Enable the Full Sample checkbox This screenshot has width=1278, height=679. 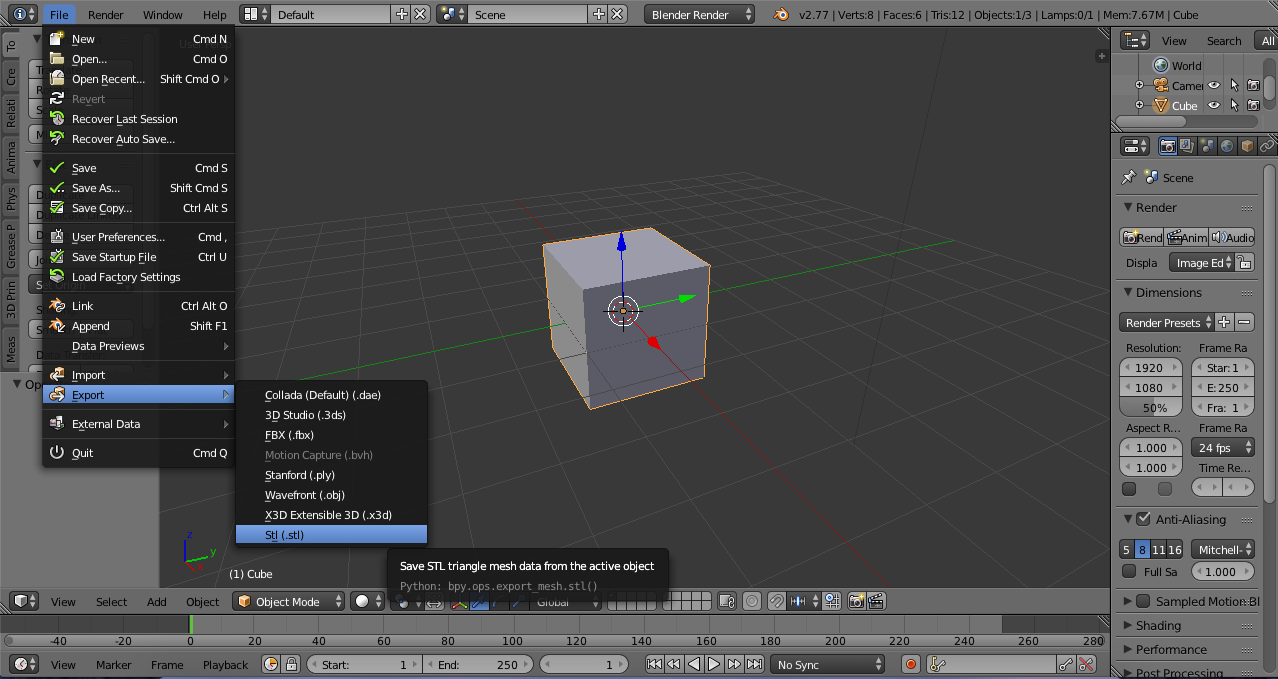tap(1129, 572)
